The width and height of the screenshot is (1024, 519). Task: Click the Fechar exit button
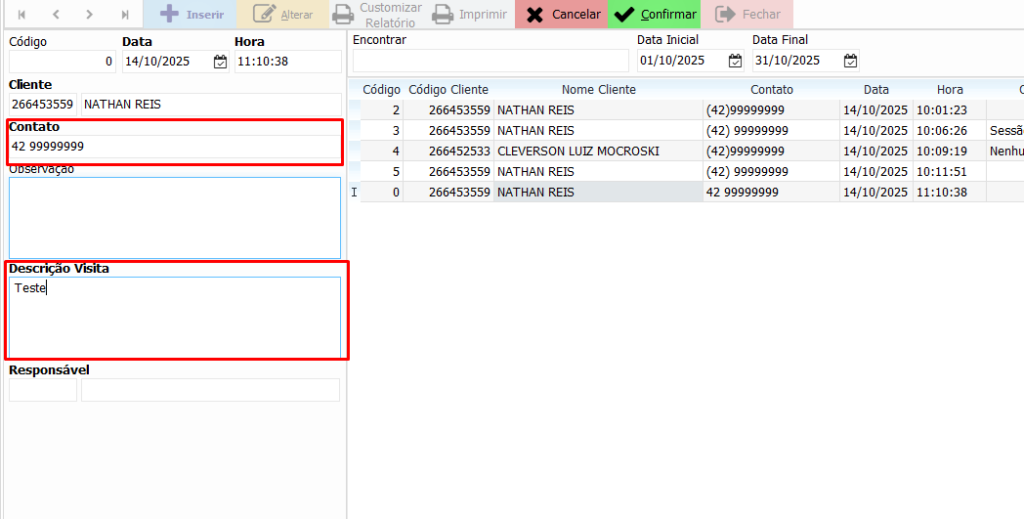tap(747, 15)
